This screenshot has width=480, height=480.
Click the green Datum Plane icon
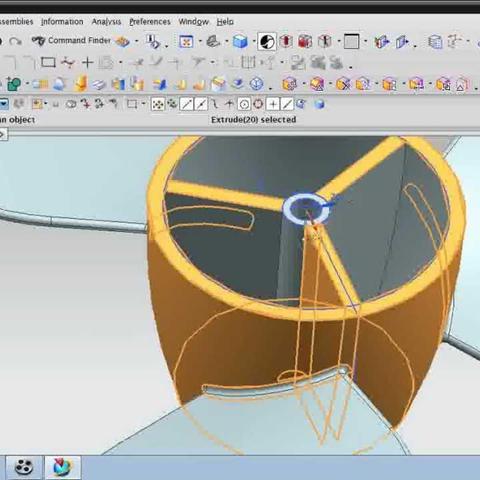pos(13,84)
